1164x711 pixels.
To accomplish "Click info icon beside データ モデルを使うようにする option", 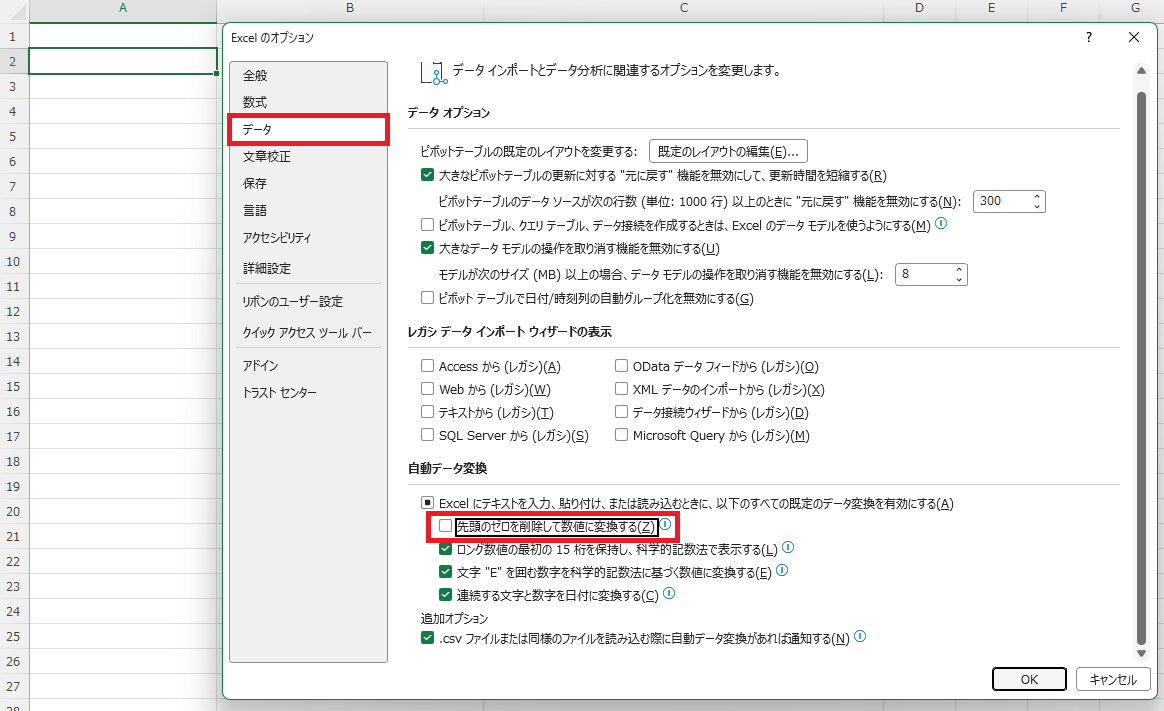I will pyautogui.click(x=941, y=223).
